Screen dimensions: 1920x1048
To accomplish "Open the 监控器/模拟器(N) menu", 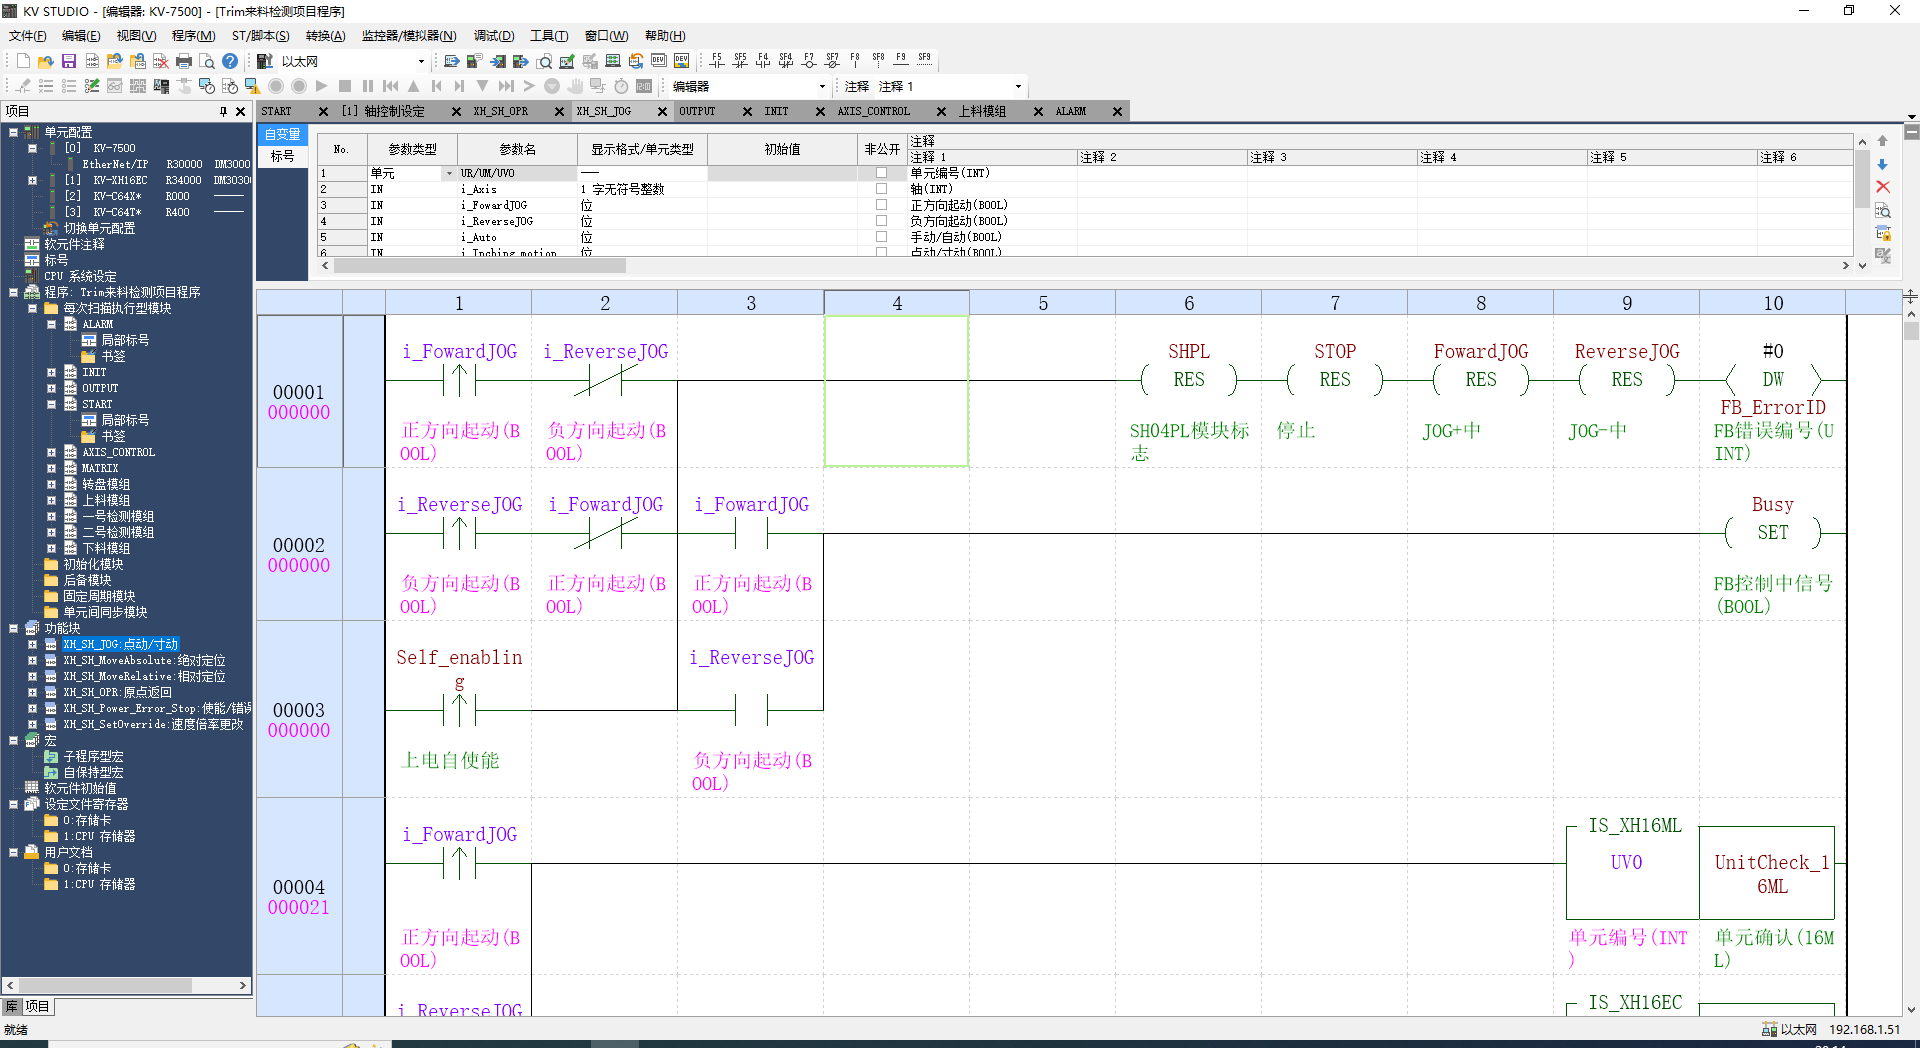I will (409, 36).
